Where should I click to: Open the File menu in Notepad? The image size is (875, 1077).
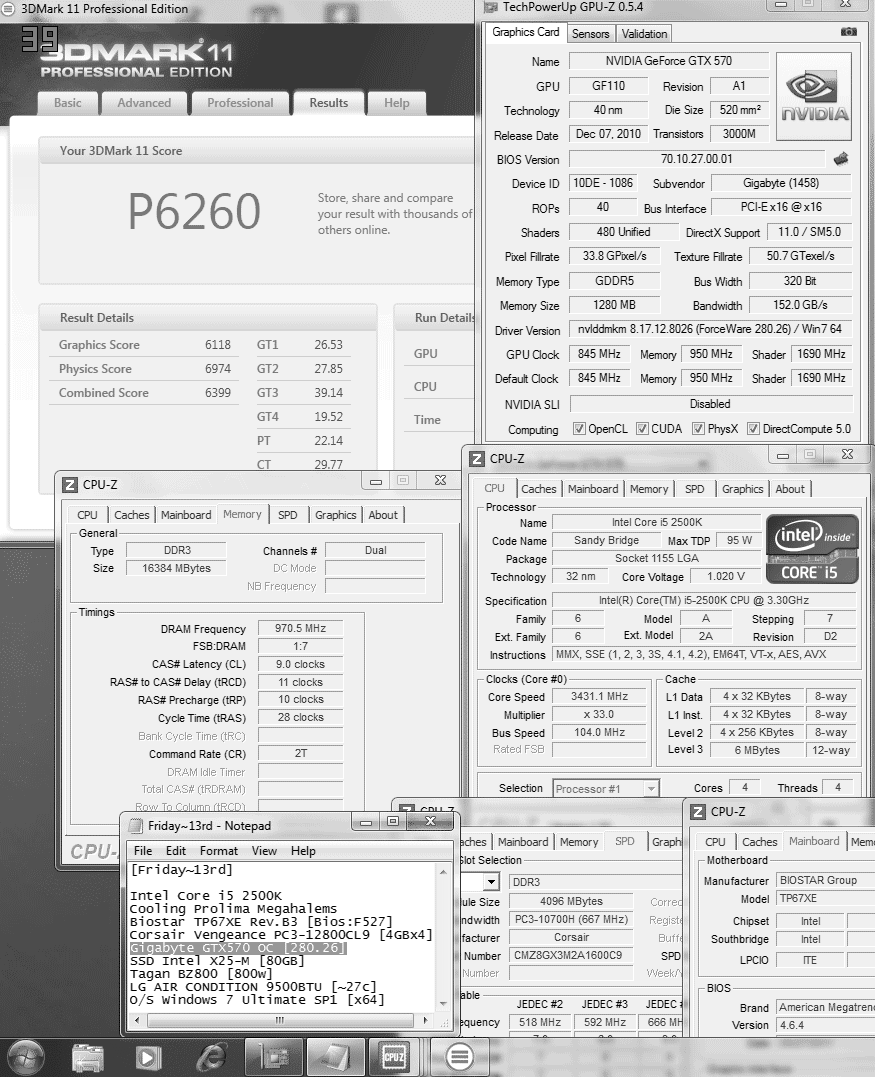143,851
